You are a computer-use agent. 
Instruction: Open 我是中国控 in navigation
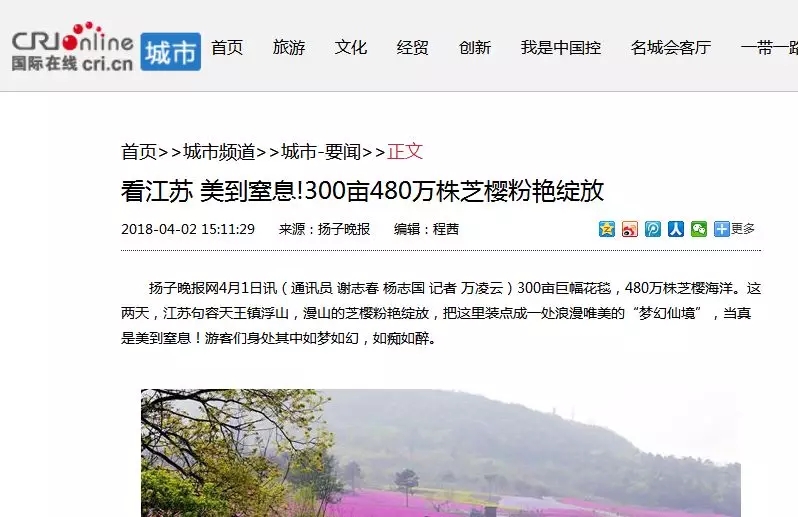click(x=561, y=47)
